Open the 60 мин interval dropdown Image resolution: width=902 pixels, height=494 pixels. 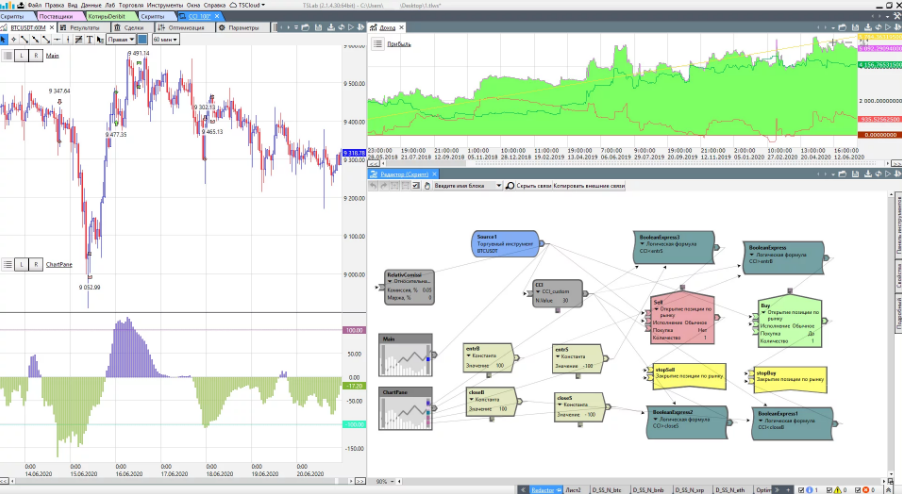[166, 39]
